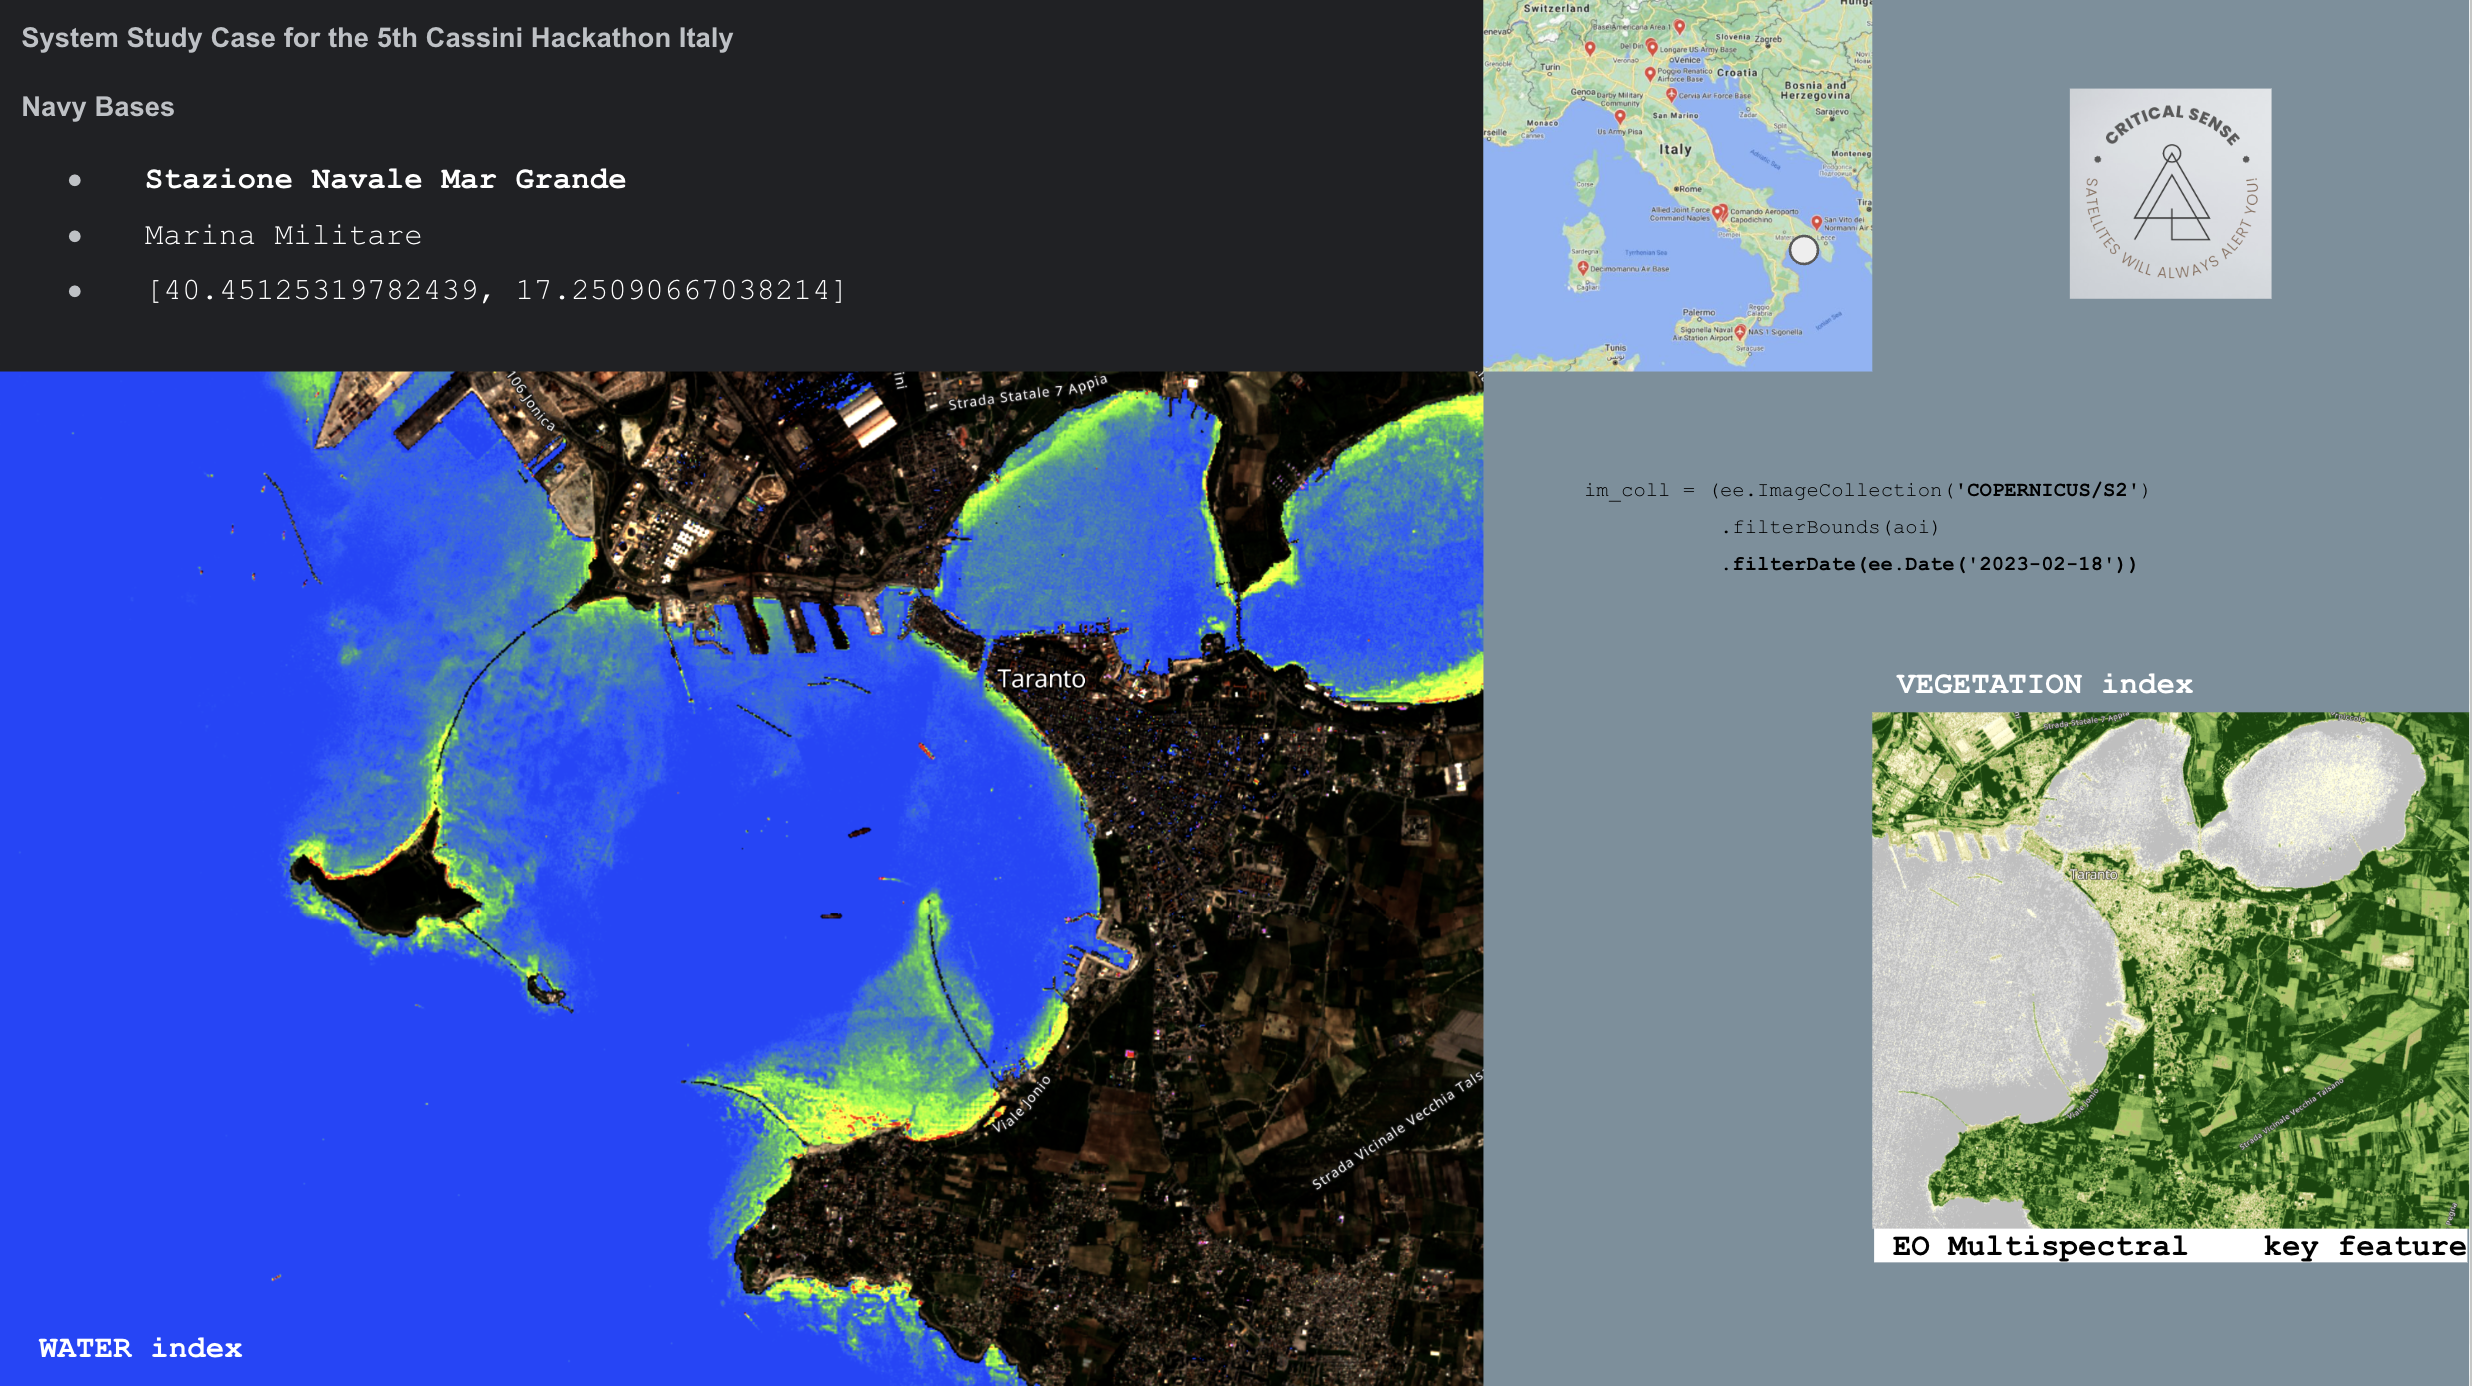Click the coordinates text line
The height and width of the screenshot is (1386, 2472).
(x=496, y=290)
